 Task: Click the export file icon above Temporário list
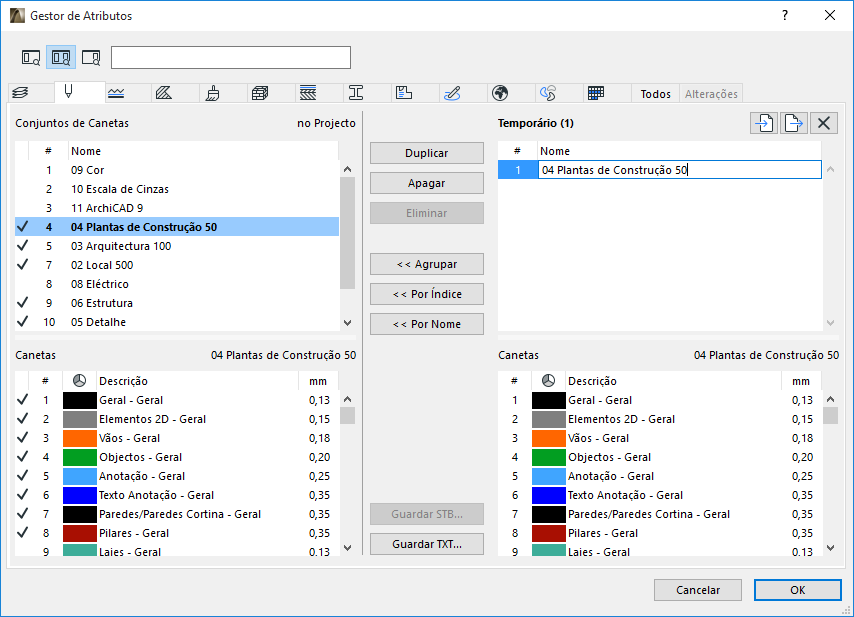(x=793, y=123)
